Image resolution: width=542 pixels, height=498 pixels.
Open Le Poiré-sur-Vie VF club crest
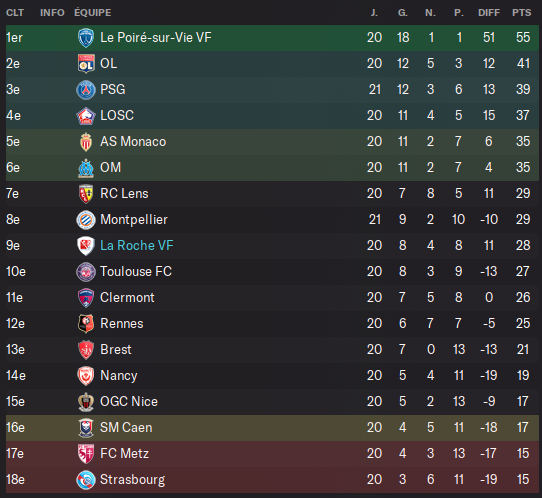[x=86, y=38]
